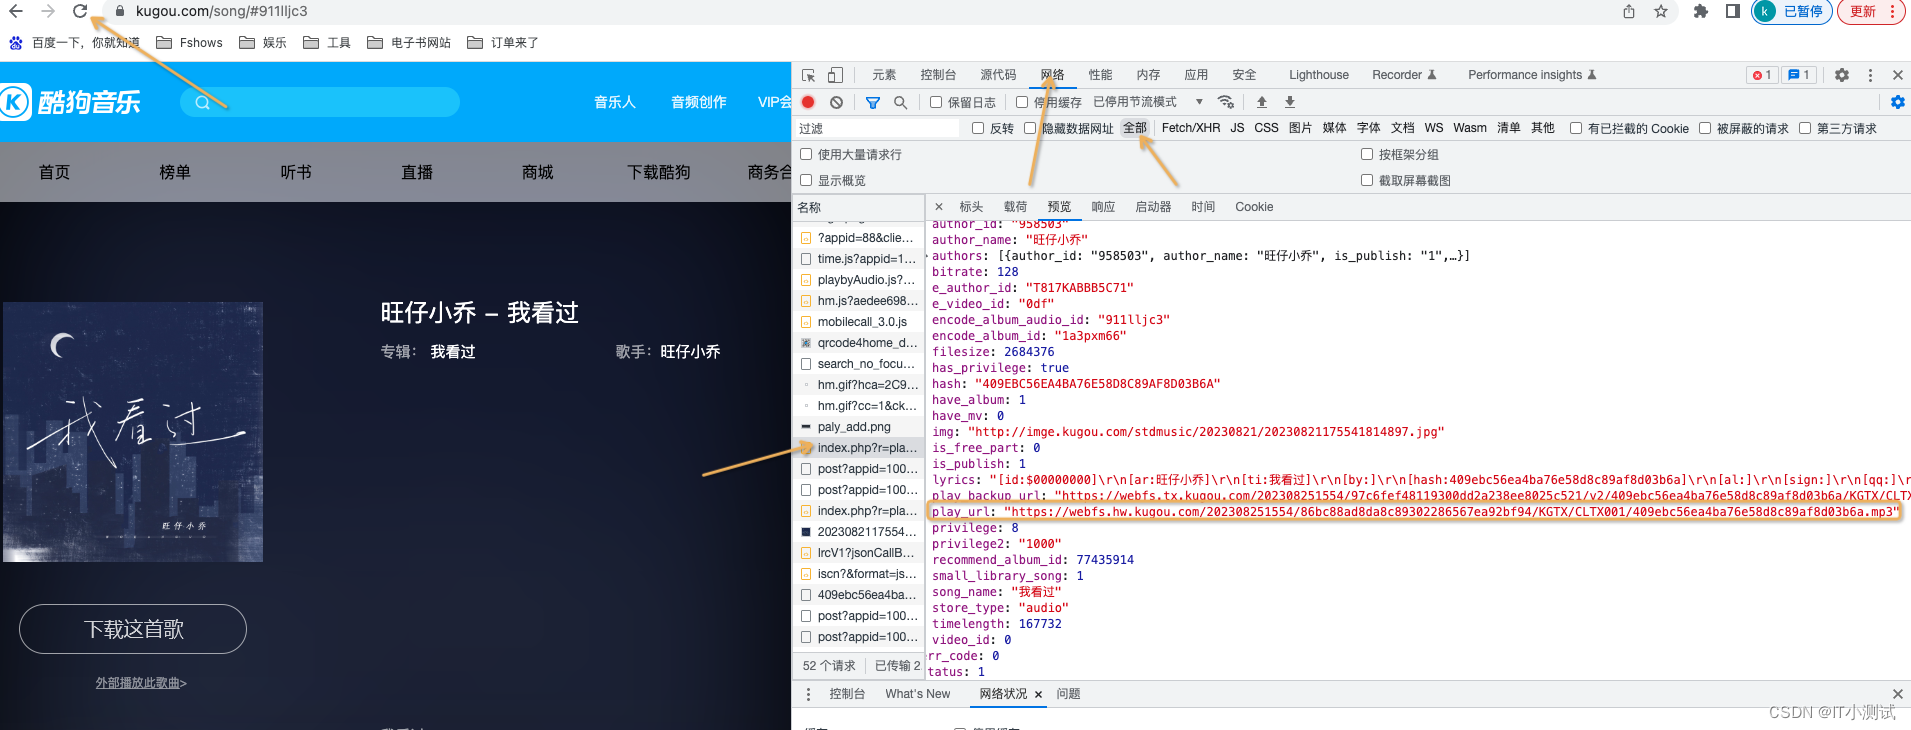The image size is (1911, 730).
Task: Enable the 保留日志 checkbox
Action: 936,102
